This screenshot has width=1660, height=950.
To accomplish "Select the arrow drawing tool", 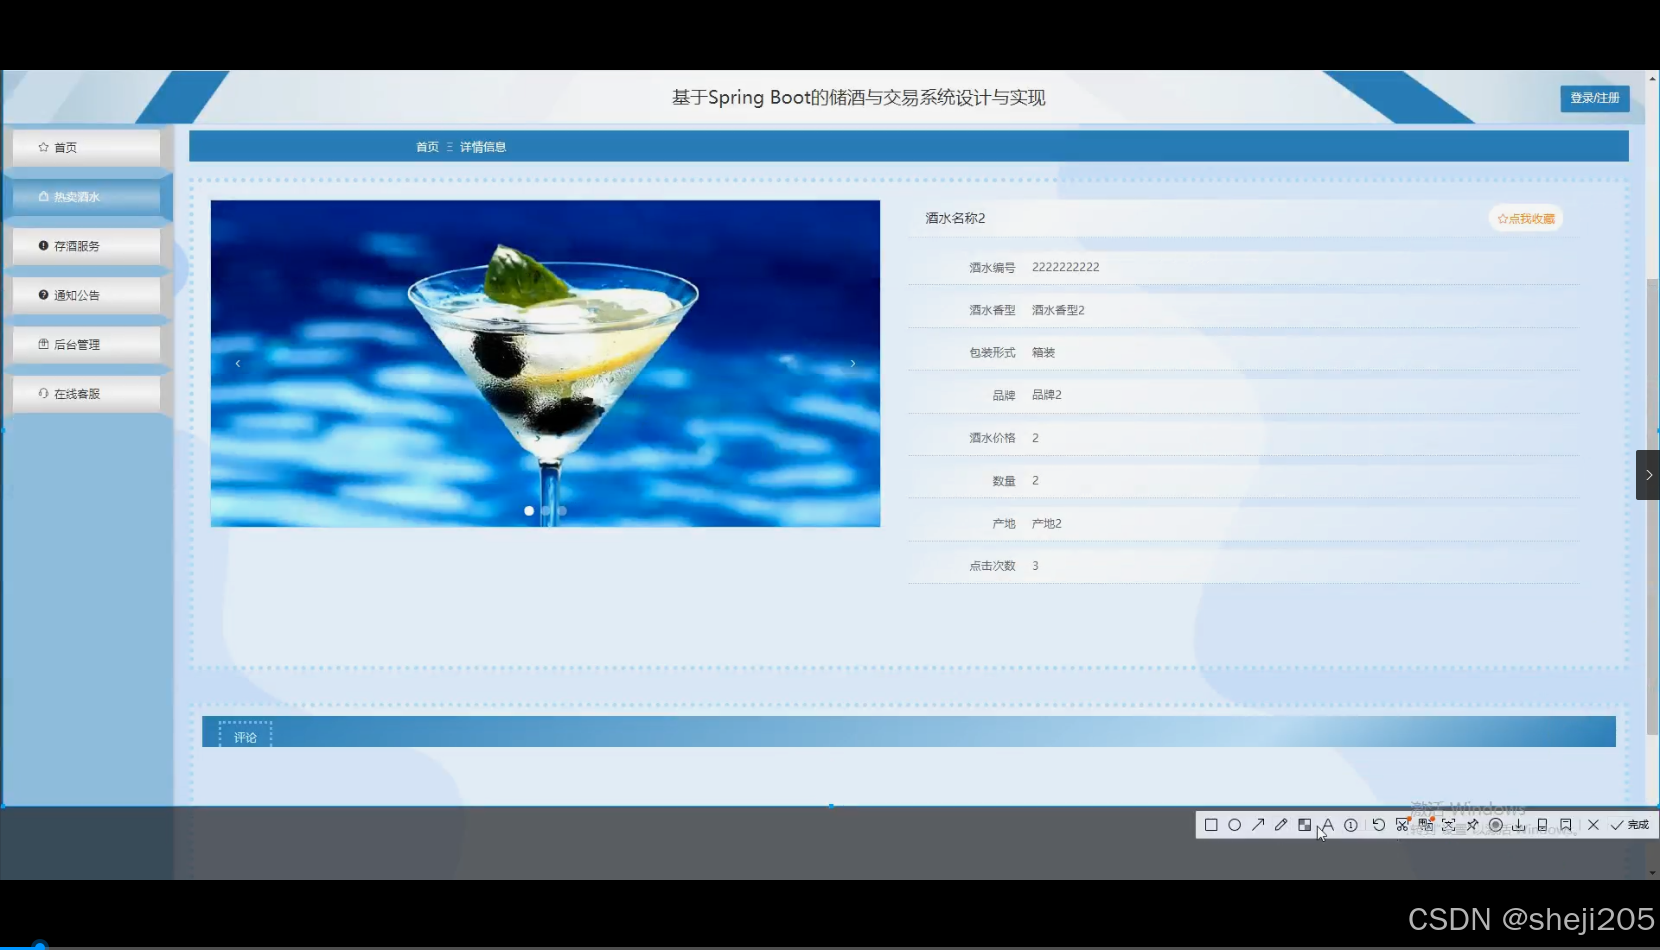I will point(1259,825).
